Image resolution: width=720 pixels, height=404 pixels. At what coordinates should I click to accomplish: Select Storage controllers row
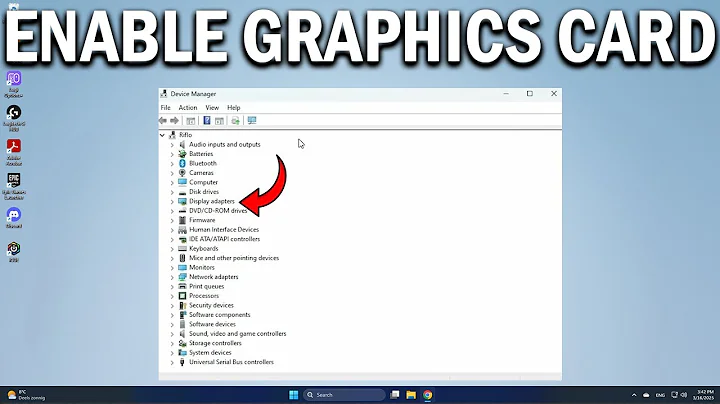pos(215,343)
